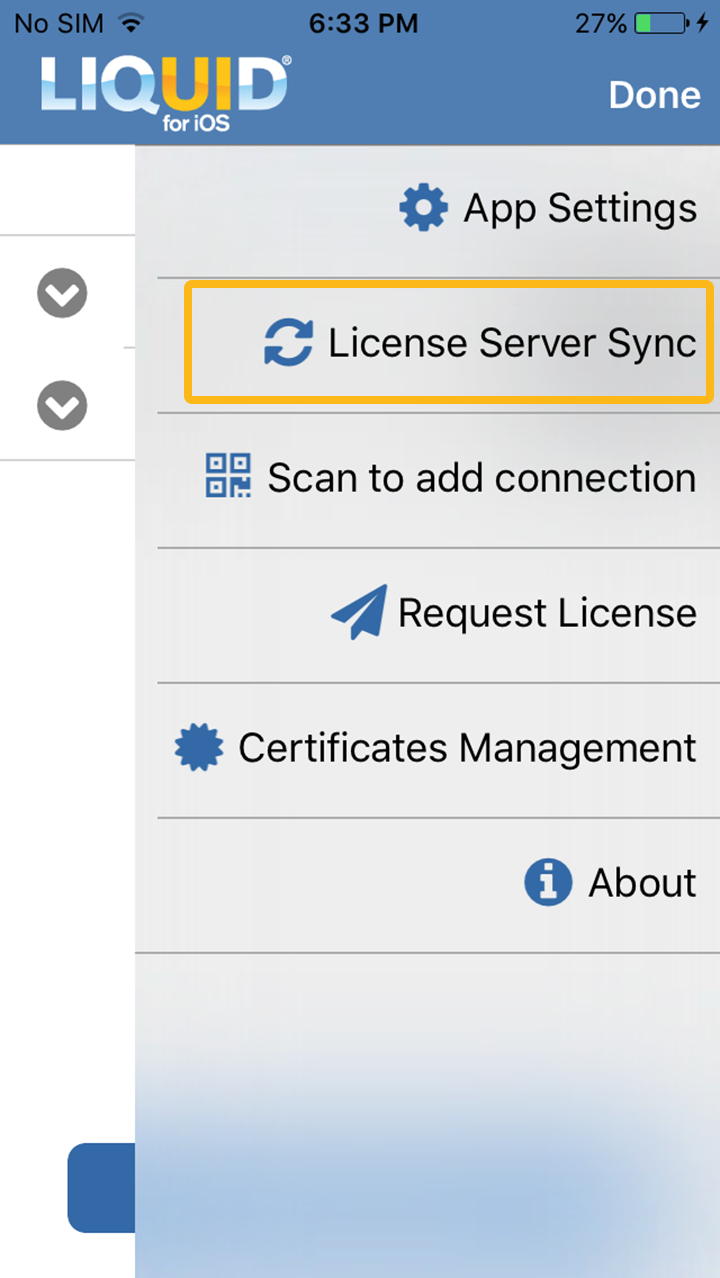Choose Scan to add connection text
This screenshot has height=1278, width=720.
click(481, 477)
